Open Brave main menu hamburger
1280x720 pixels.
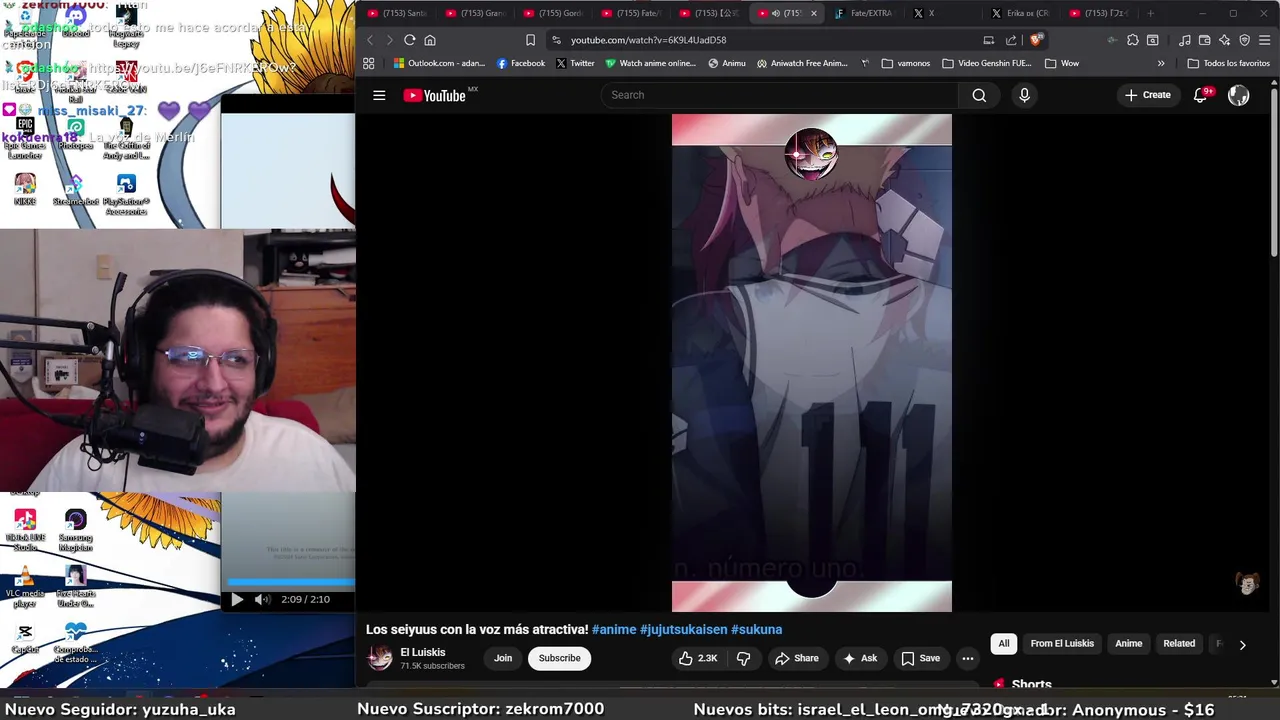(1265, 40)
